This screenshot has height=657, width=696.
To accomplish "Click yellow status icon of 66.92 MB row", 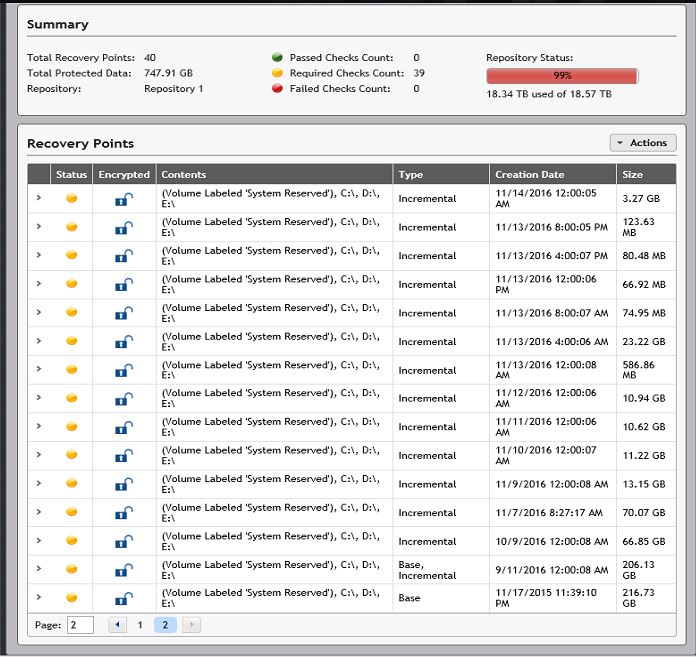I will coord(71,283).
